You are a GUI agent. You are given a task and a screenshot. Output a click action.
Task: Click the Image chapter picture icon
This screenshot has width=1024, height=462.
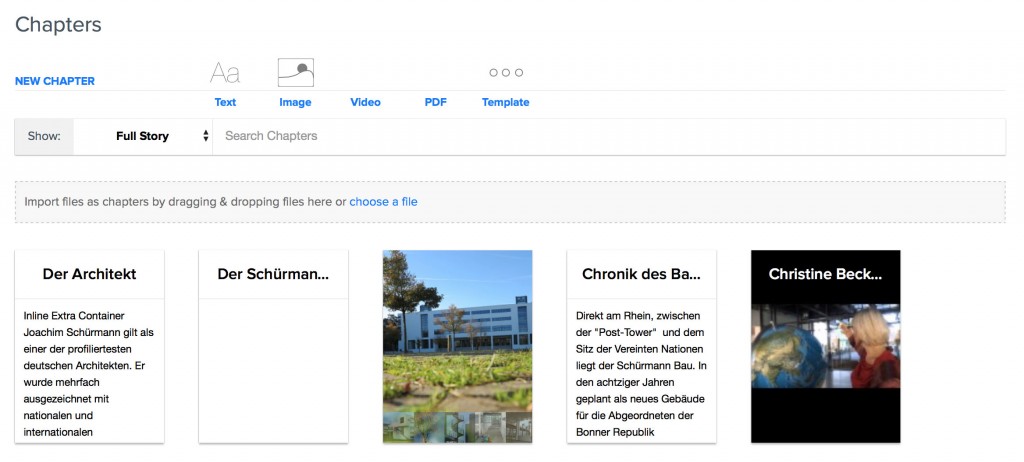pyautogui.click(x=296, y=73)
